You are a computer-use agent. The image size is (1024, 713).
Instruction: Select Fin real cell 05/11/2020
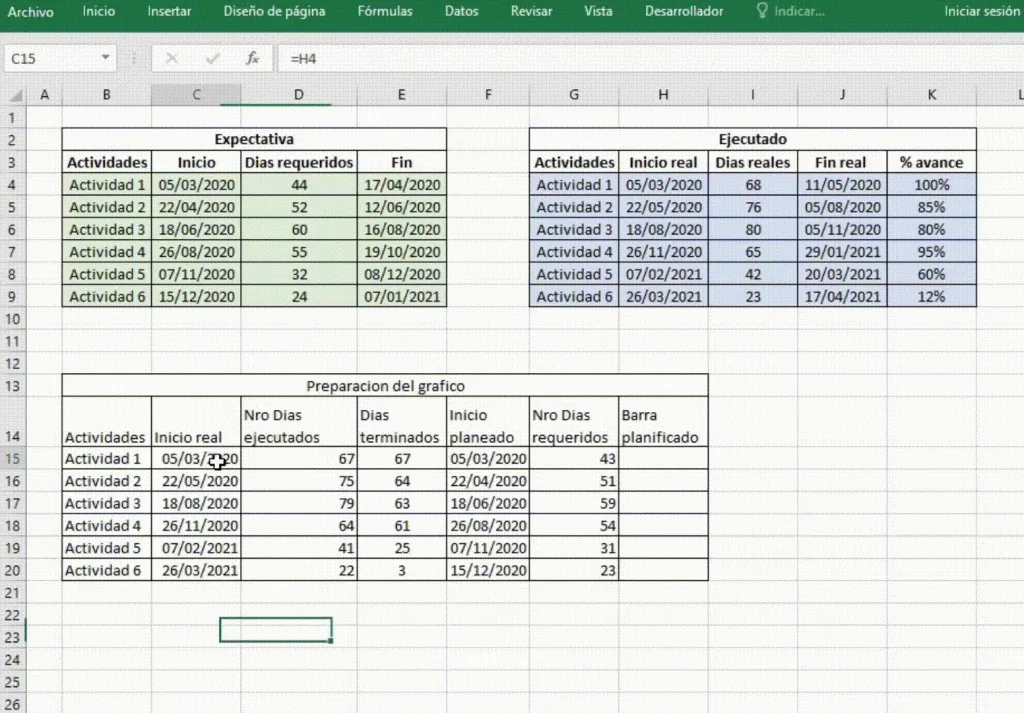[842, 229]
